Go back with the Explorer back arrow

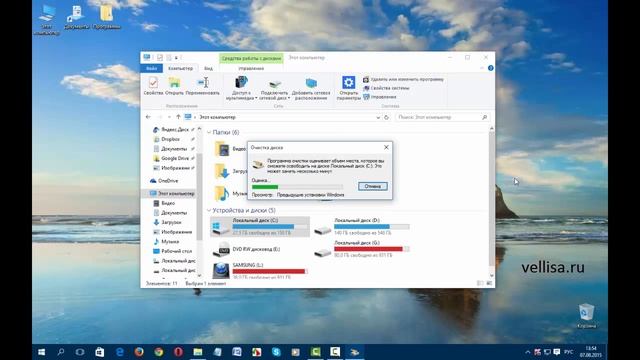click(148, 117)
